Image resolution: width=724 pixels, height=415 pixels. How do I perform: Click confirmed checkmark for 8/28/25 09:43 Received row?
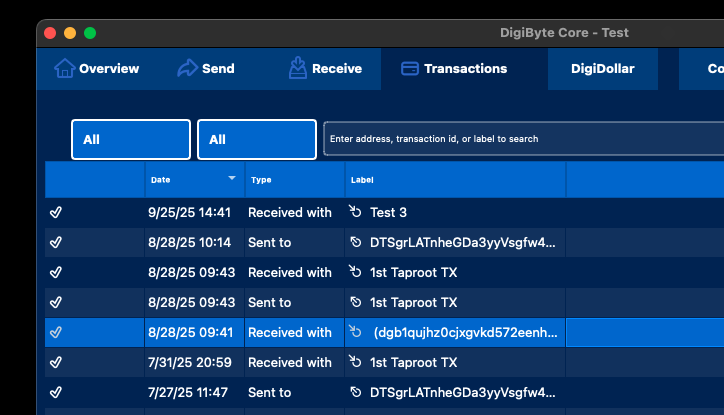click(56, 272)
